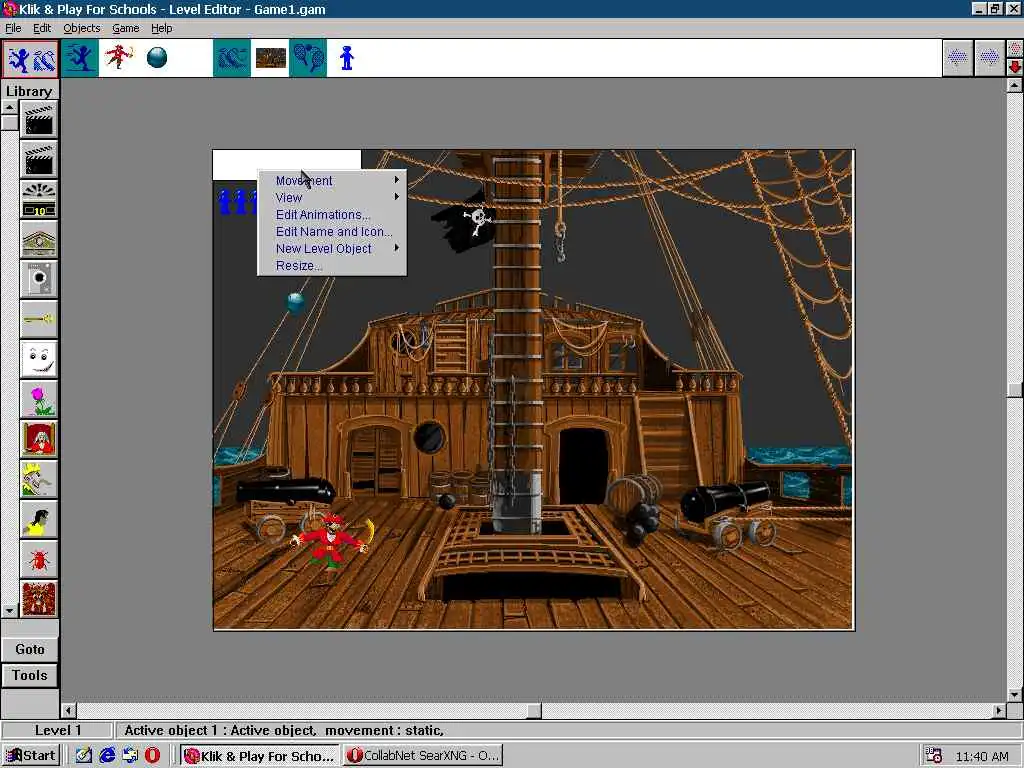Open the Game menu

pos(125,28)
